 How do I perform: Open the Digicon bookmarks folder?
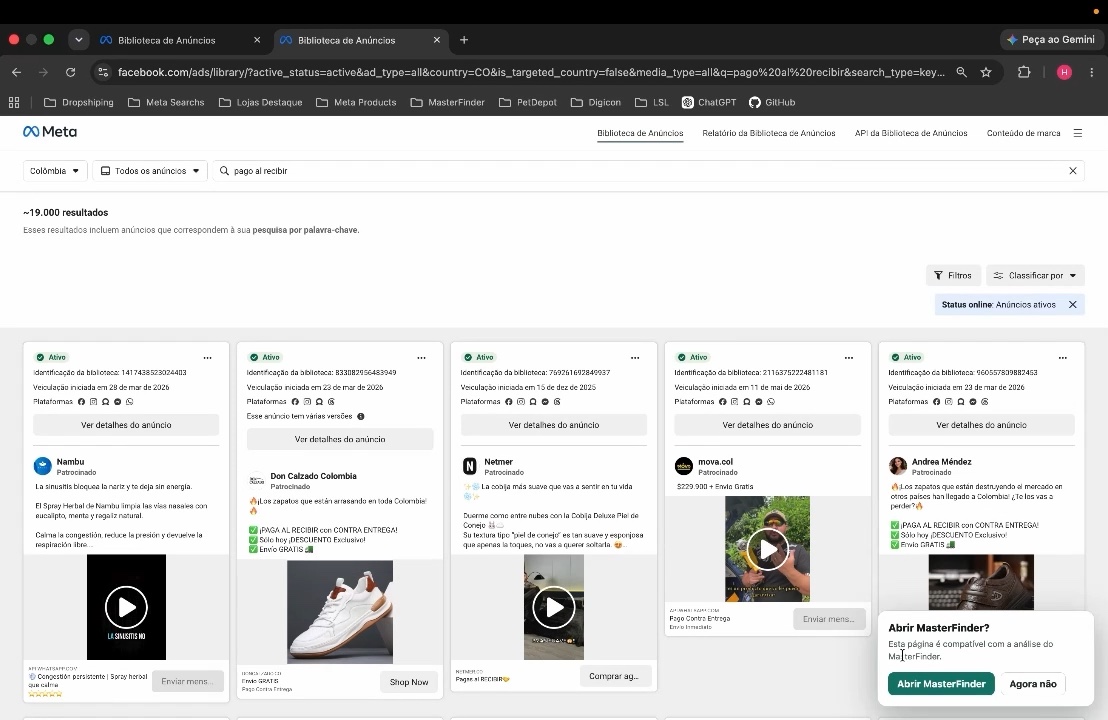596,102
